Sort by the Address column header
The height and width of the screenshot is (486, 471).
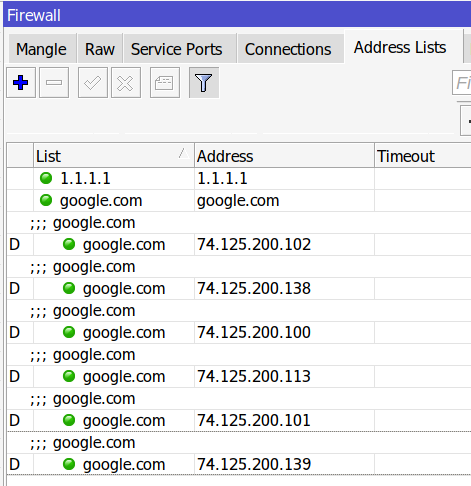(x=284, y=156)
